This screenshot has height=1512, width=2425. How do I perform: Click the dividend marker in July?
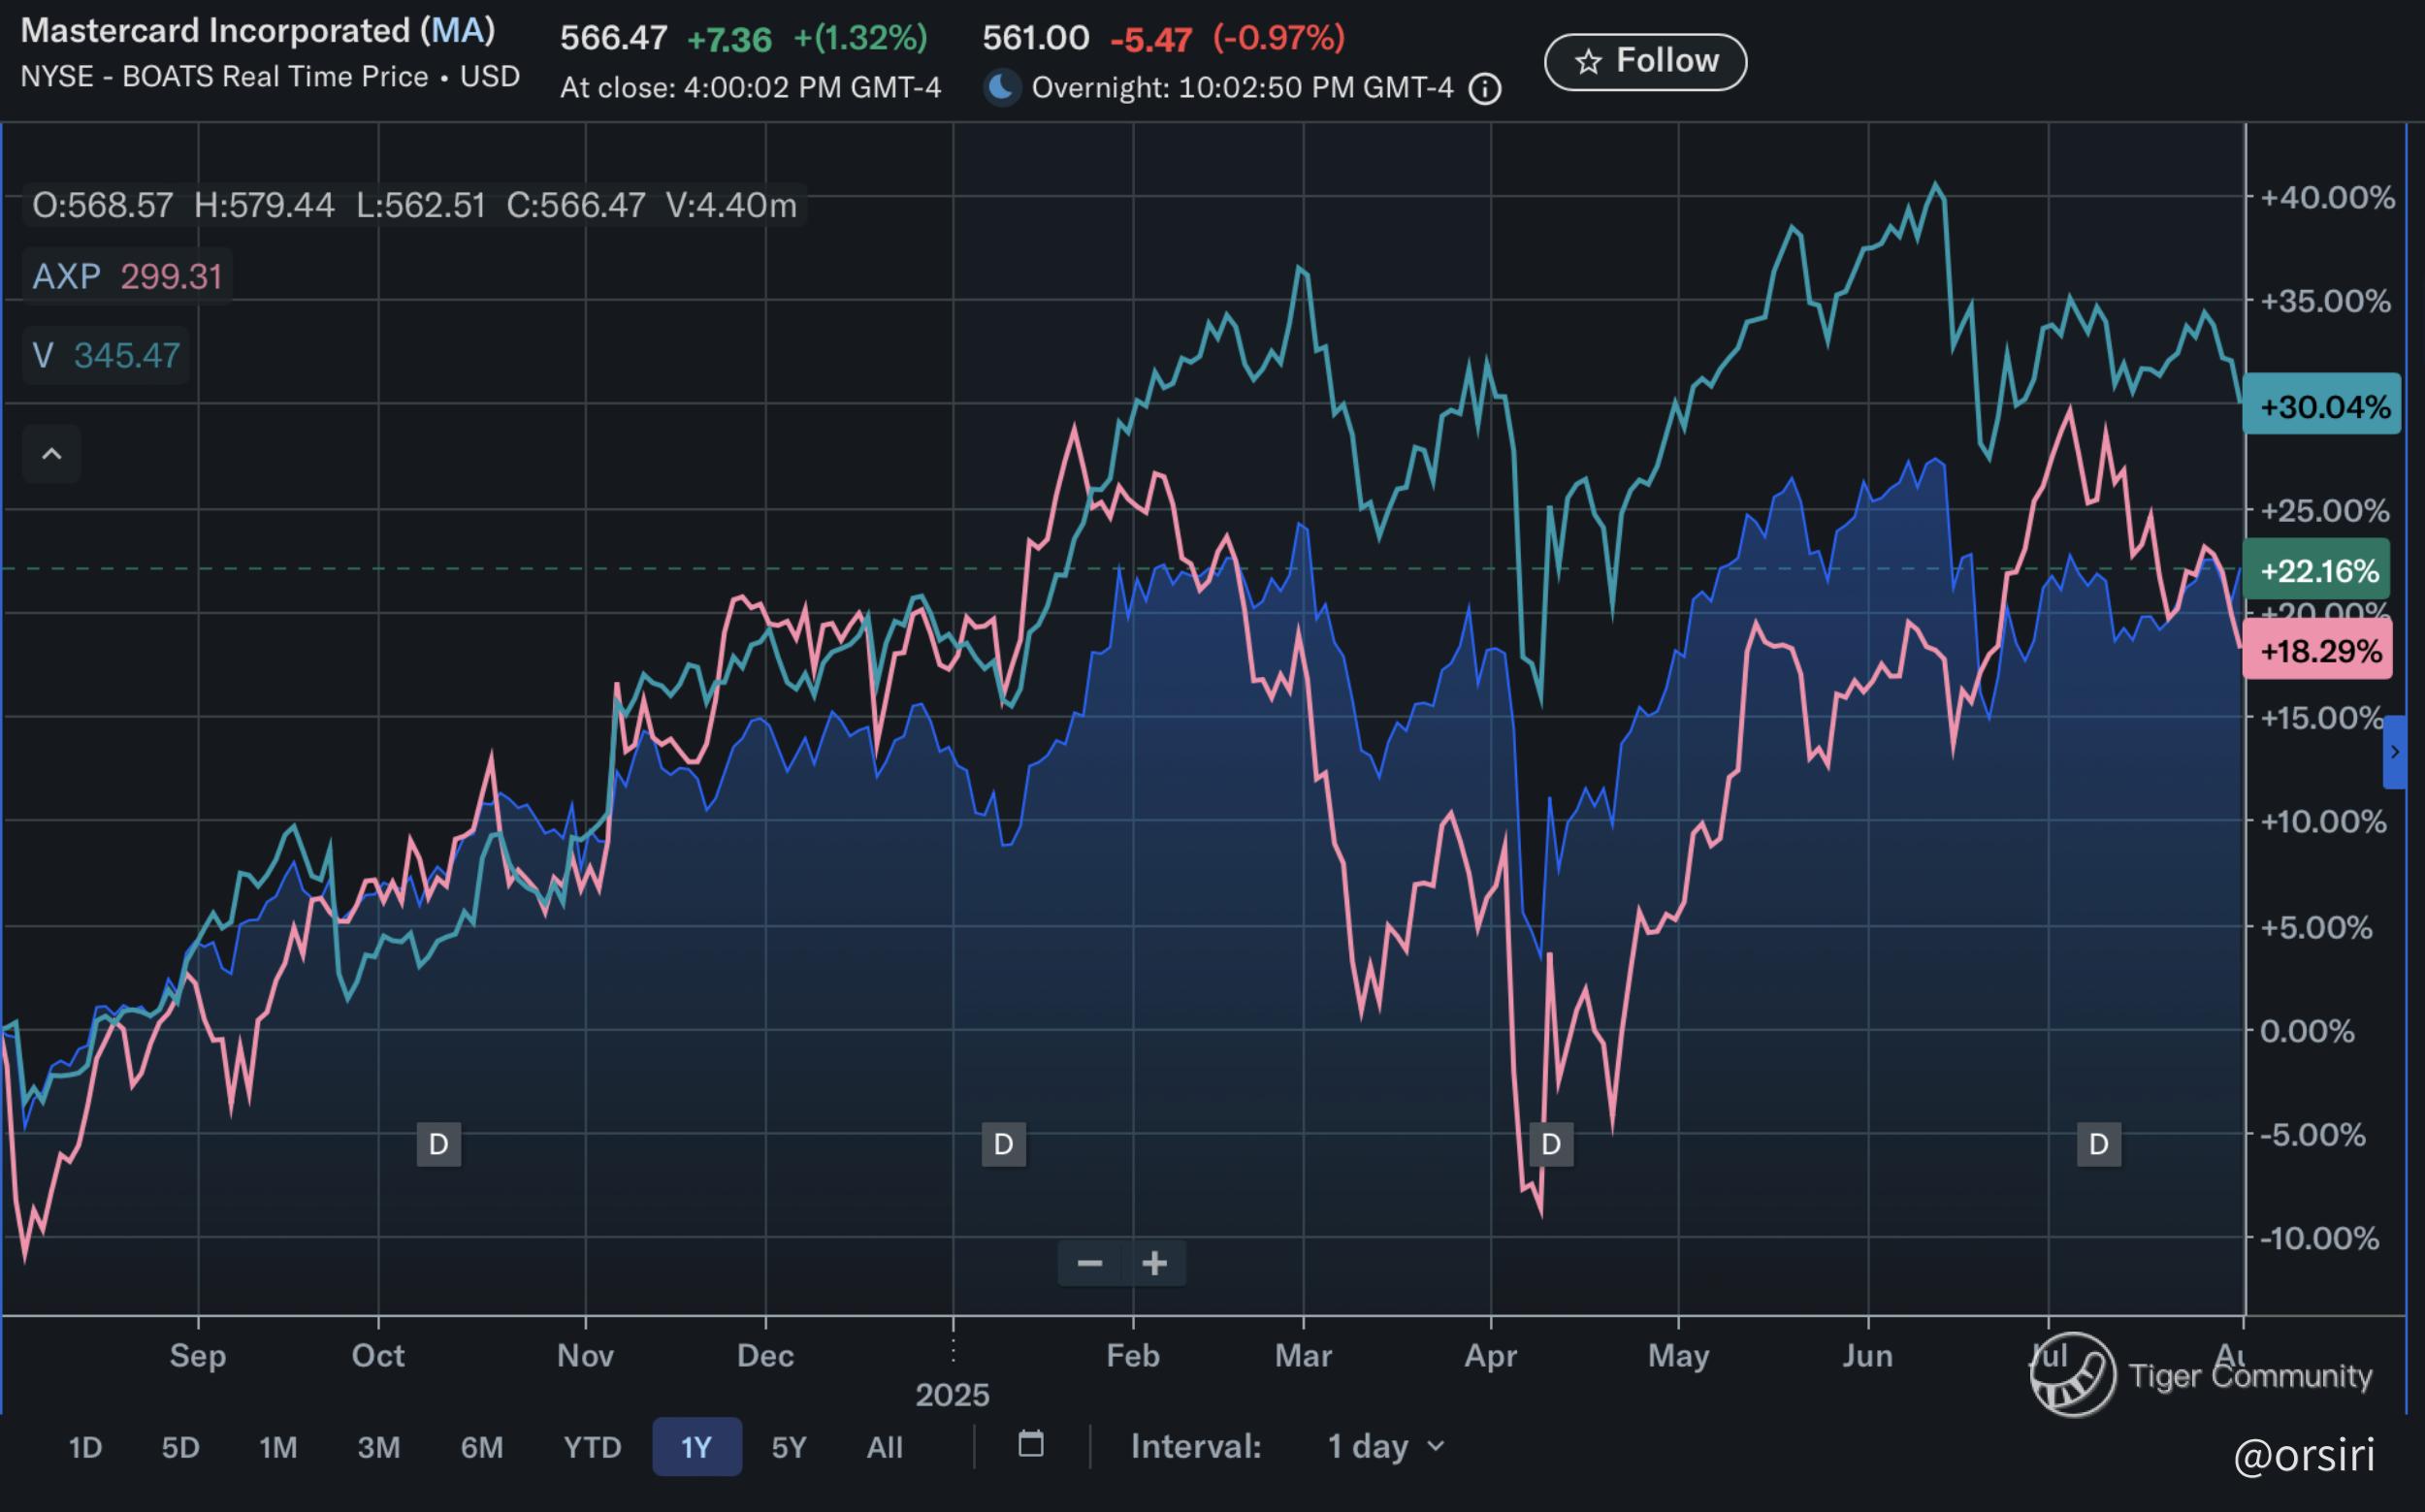pos(2098,1144)
